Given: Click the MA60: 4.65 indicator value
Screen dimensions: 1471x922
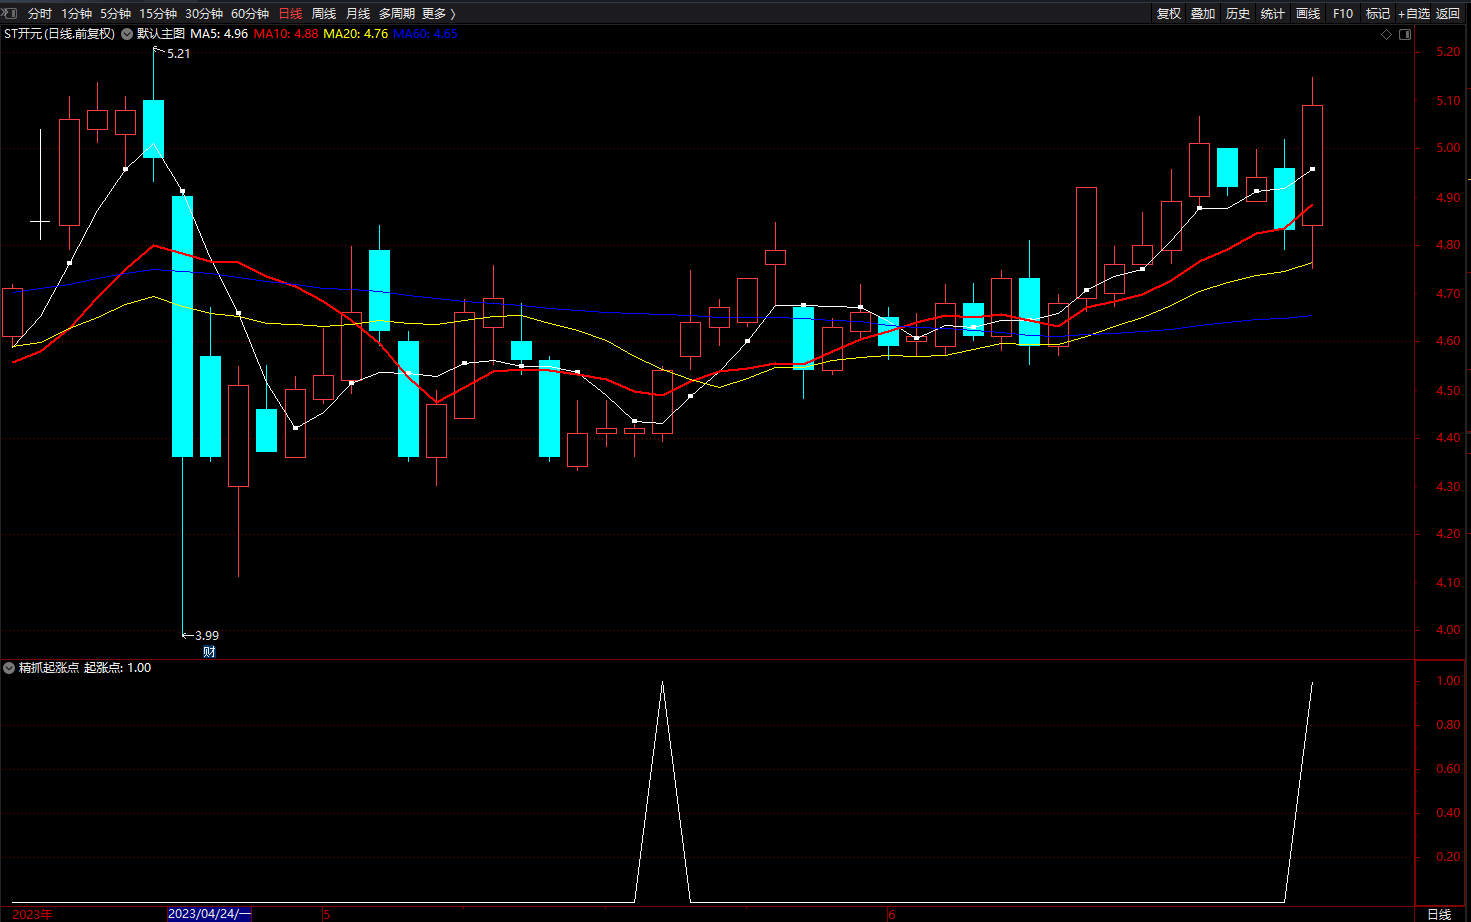Looking at the screenshot, I should pyautogui.click(x=426, y=34).
